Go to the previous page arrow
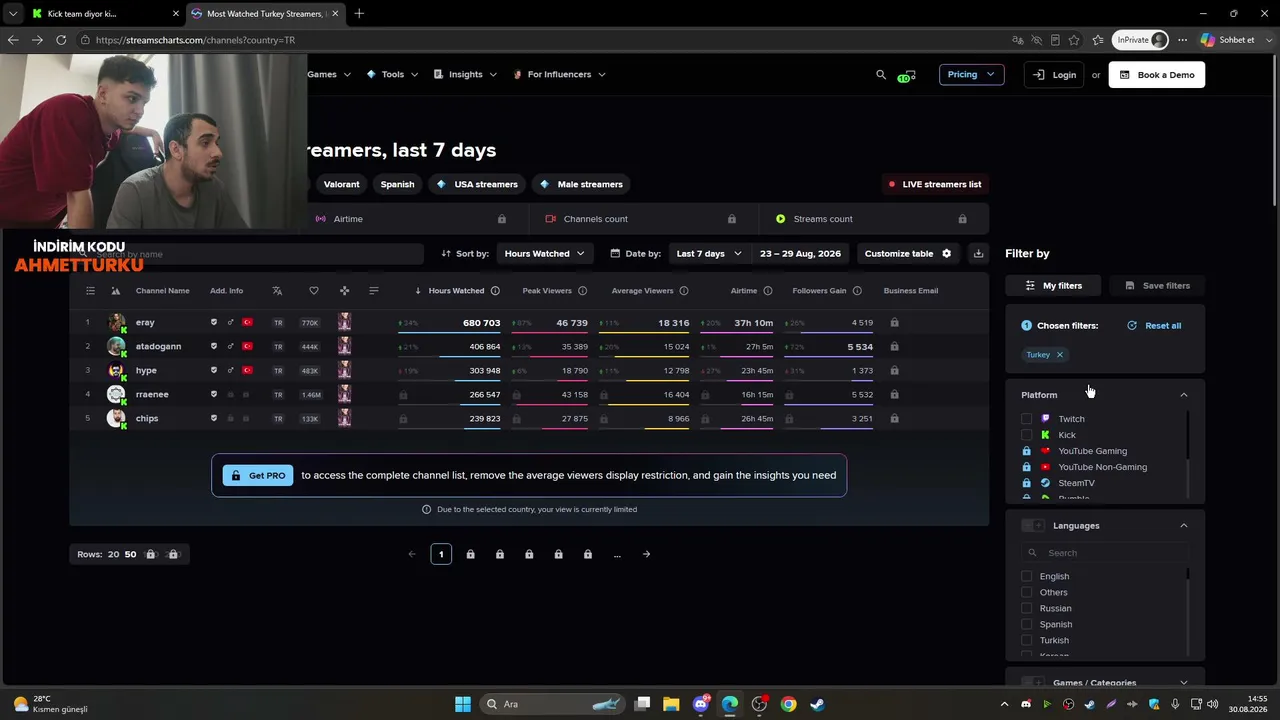 (x=411, y=554)
